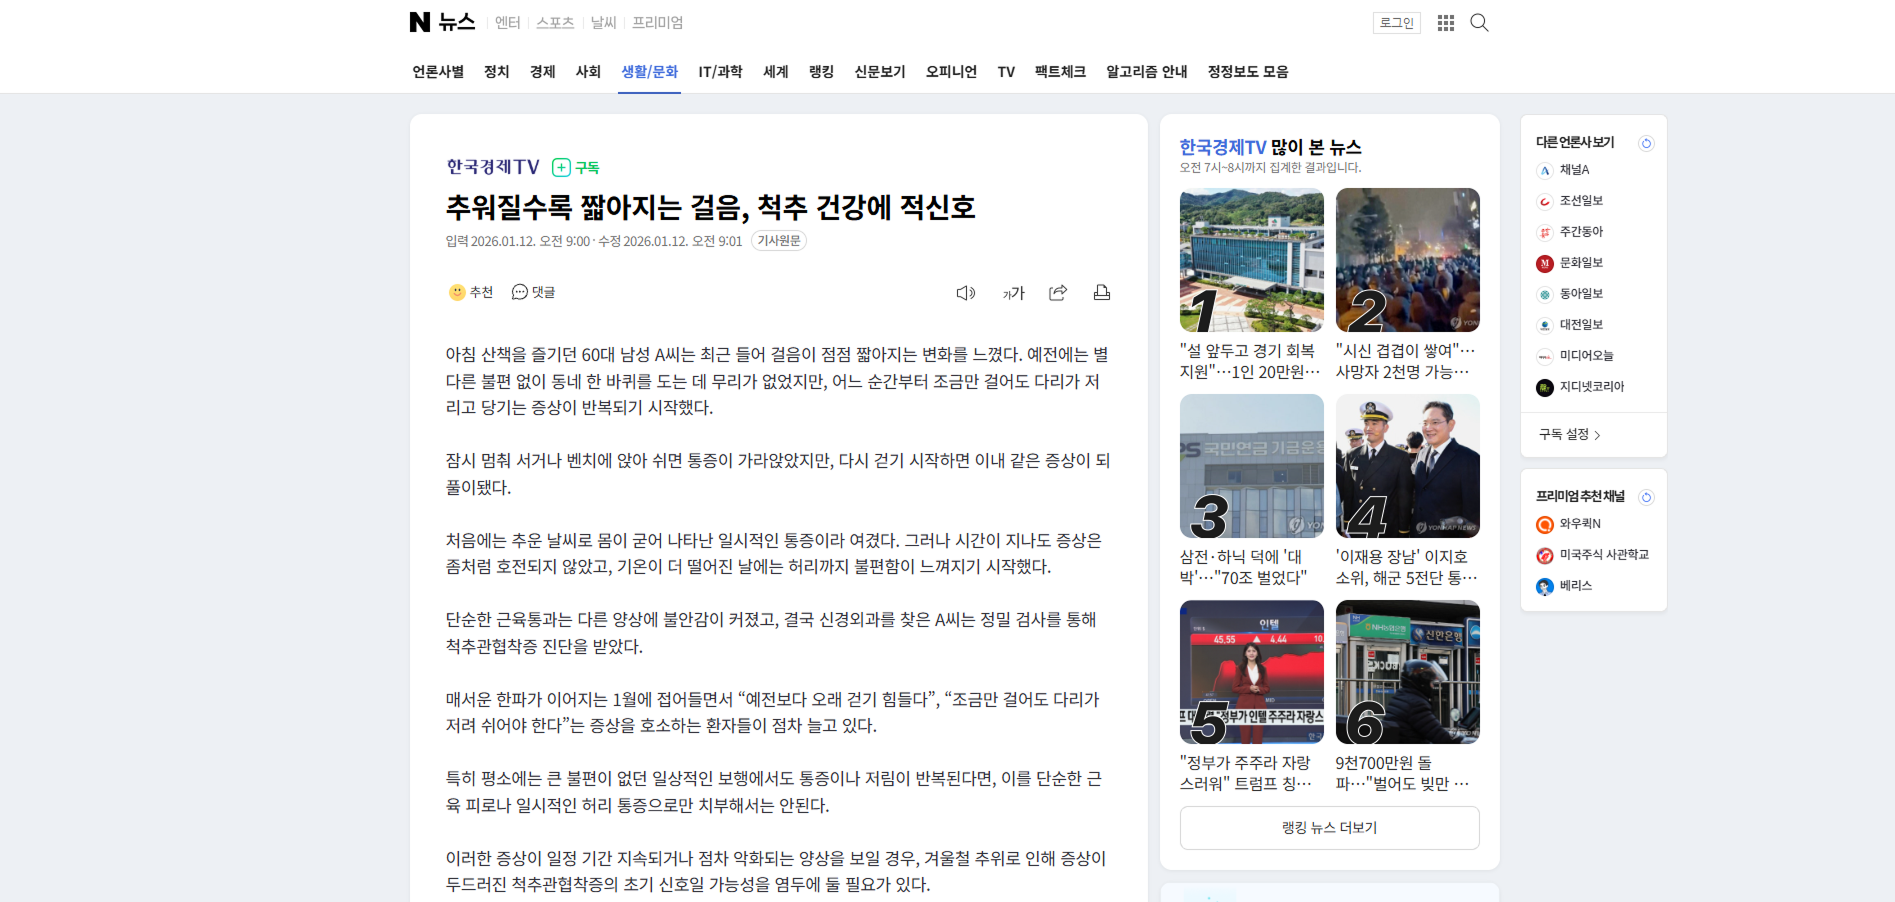This screenshot has width=1895, height=902.
Task: Open the font size adjustment icon
Action: [x=1013, y=293]
